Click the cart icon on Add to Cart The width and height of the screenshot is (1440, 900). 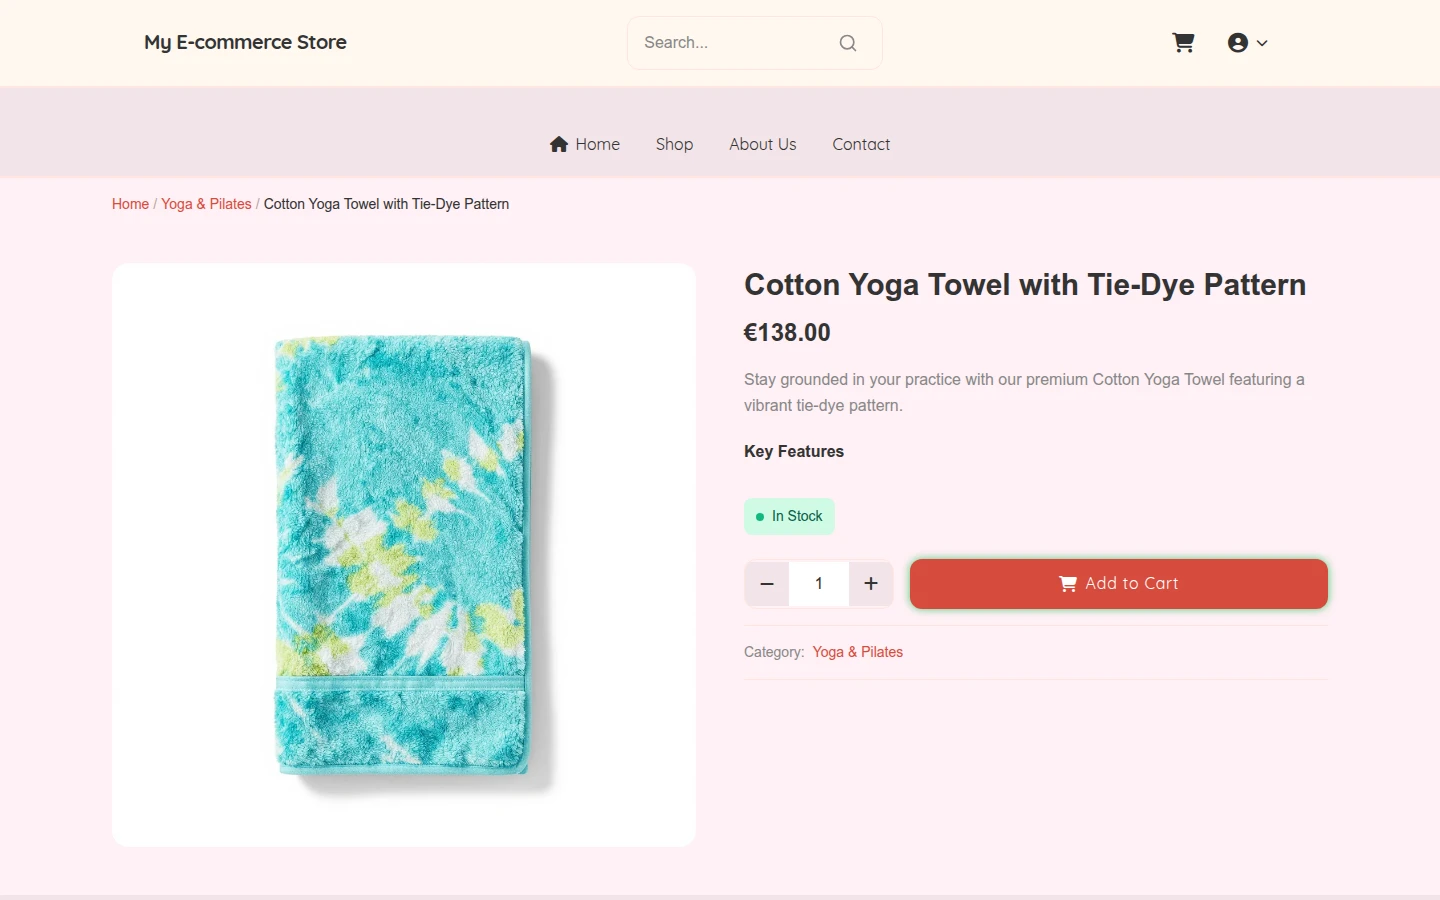click(x=1068, y=584)
